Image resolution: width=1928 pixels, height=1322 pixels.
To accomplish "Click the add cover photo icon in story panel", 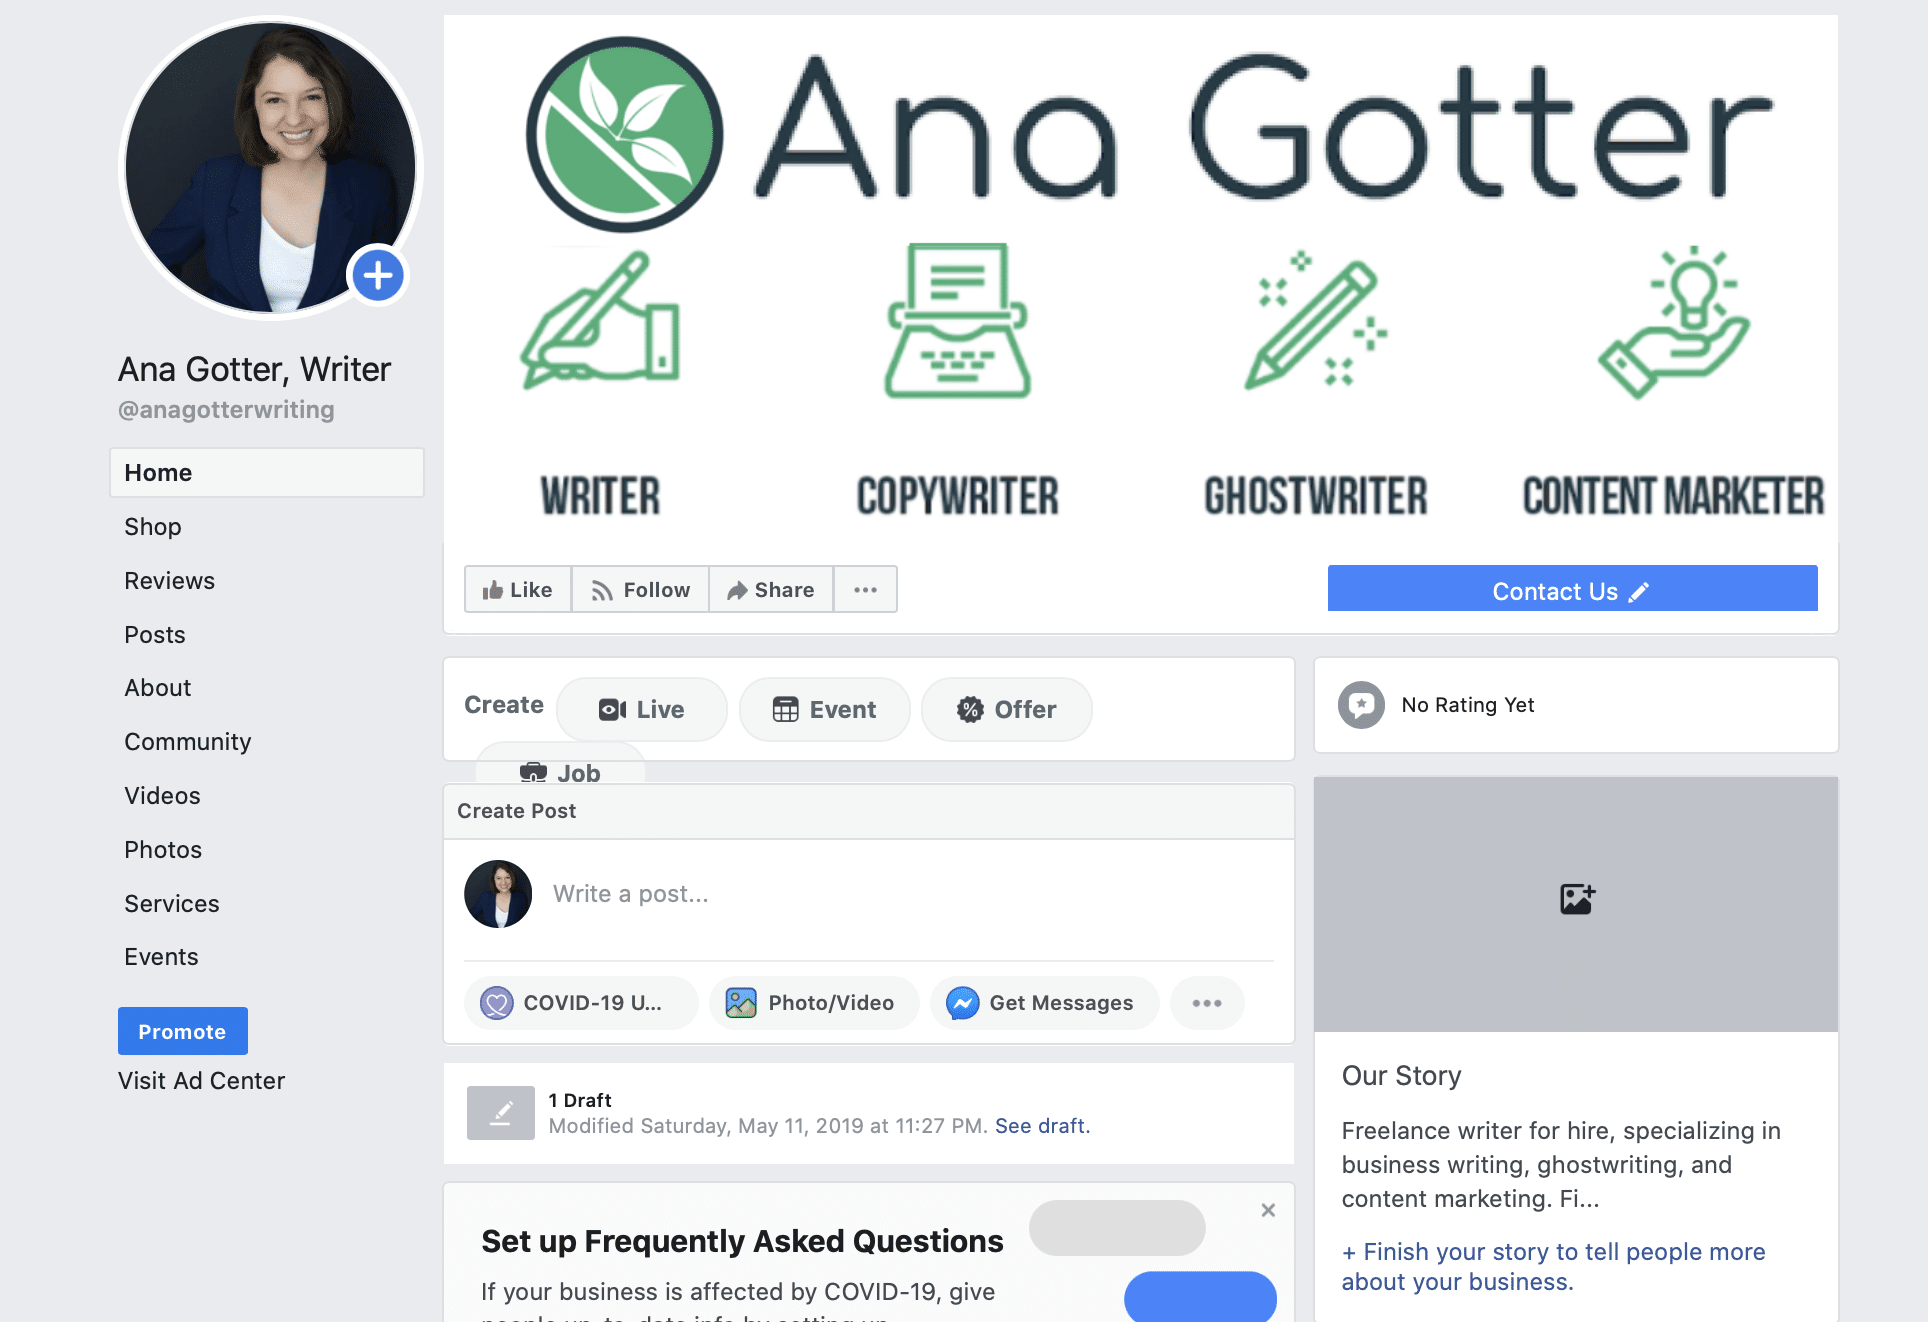I will 1577,898.
